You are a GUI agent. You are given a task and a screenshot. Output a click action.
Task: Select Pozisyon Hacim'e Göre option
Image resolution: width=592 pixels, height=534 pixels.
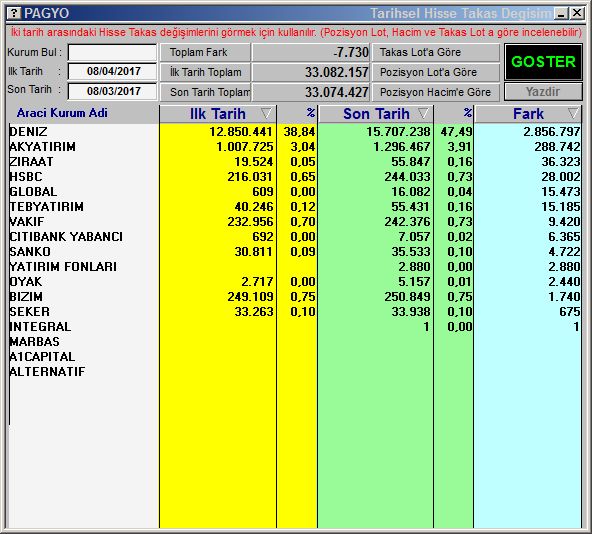[x=436, y=92]
